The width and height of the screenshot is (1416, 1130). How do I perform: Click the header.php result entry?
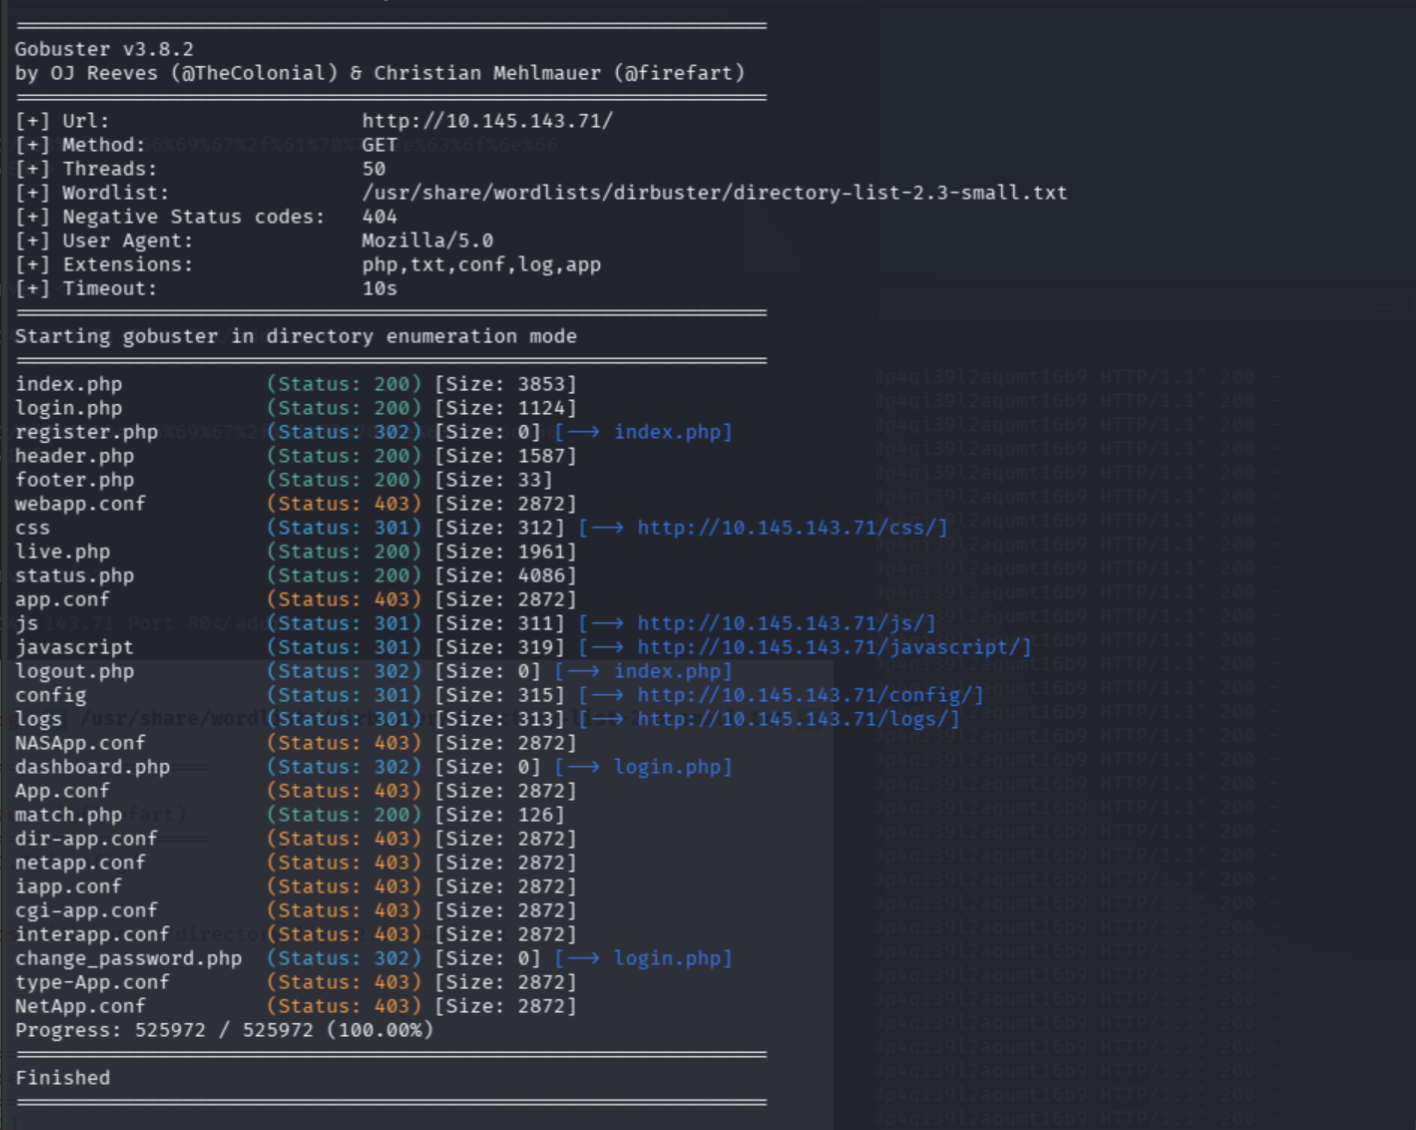click(74, 457)
